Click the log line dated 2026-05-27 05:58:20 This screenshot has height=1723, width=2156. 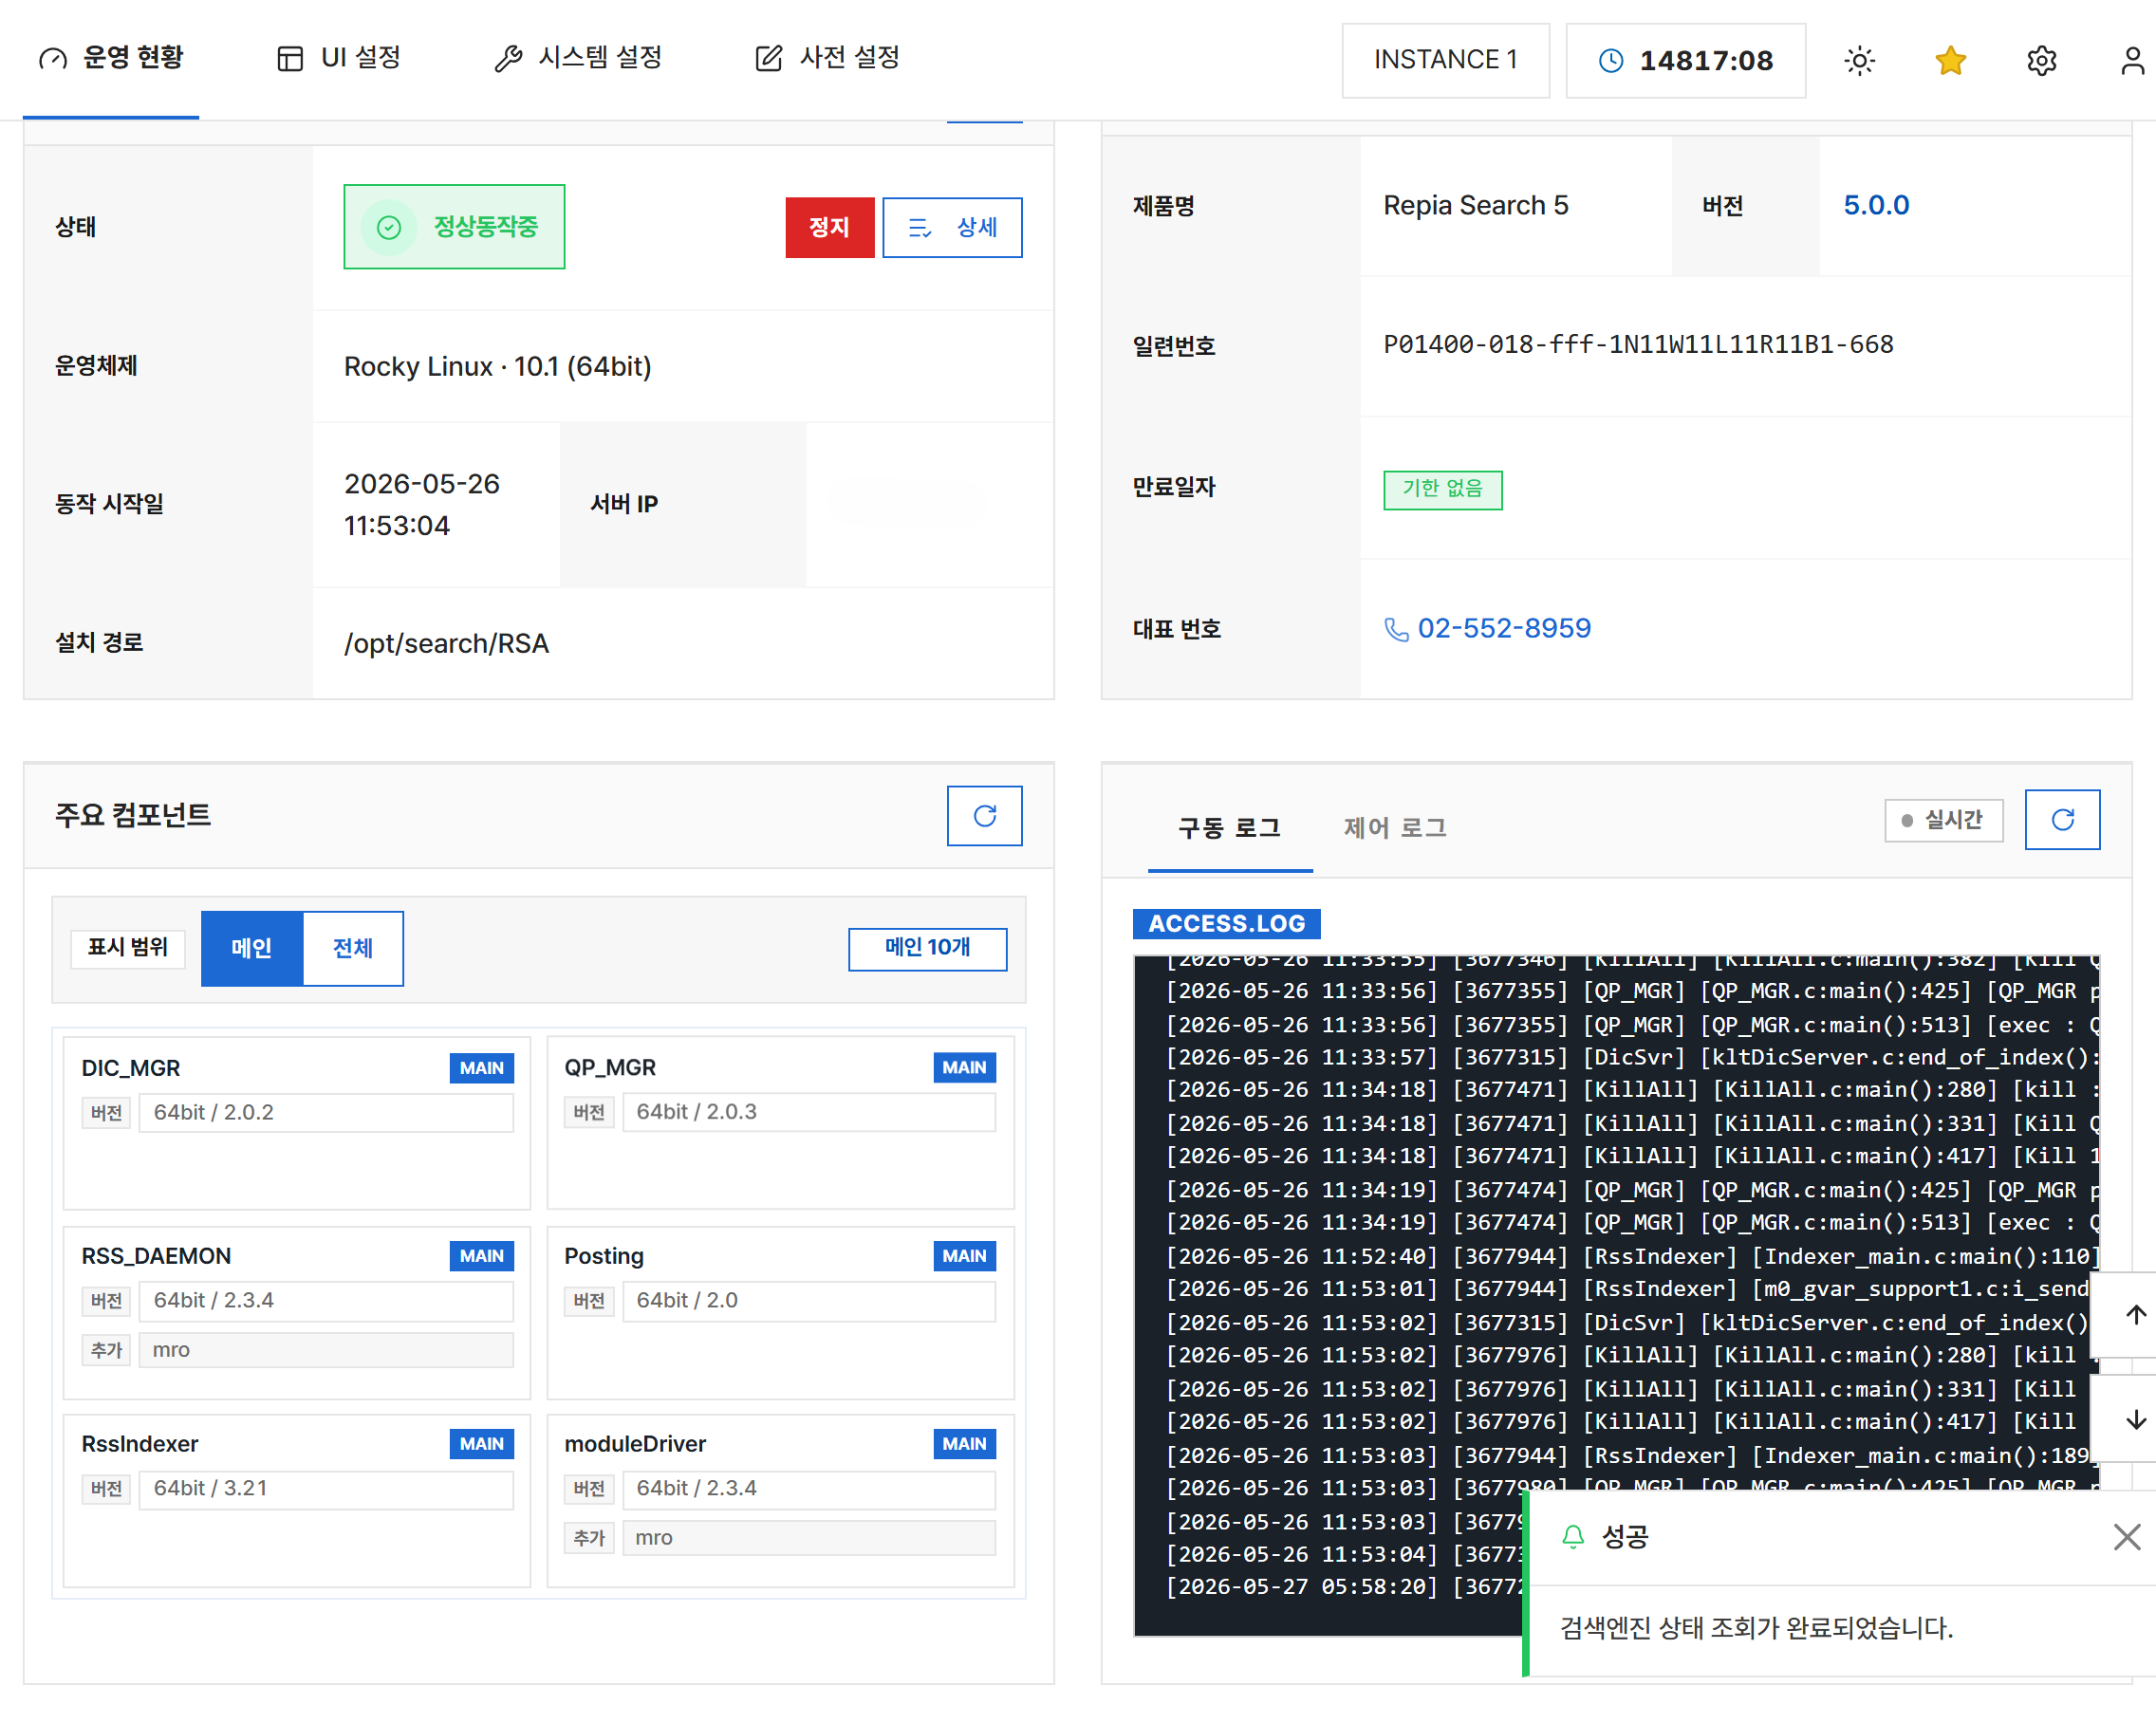pos(1345,1587)
